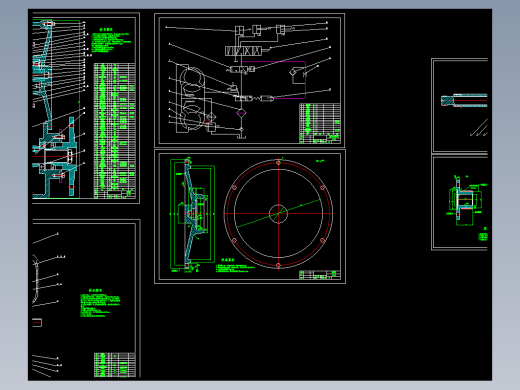Image resolution: width=520 pixels, height=390 pixels.
Task: Click the large circular flange front view
Action: pos(278,213)
